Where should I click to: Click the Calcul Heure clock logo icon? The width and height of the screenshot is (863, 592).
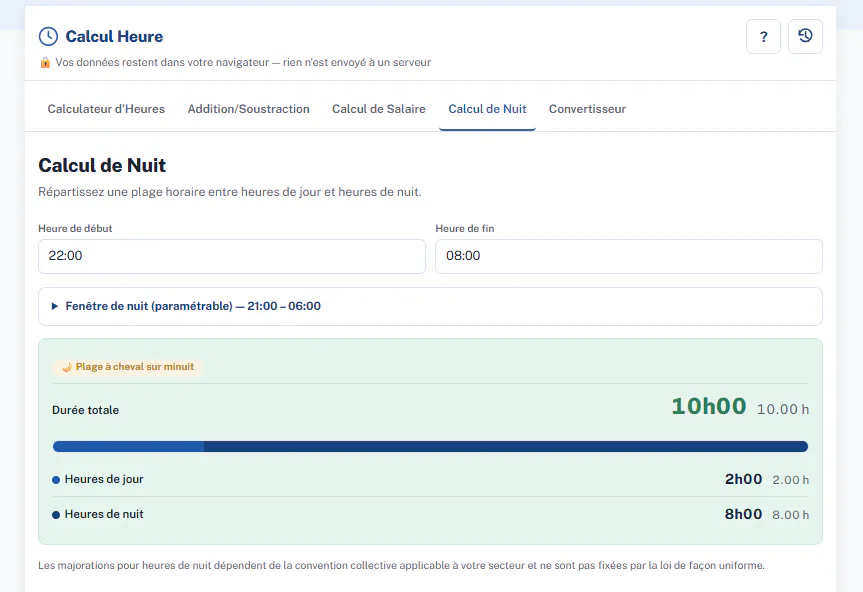[x=48, y=36]
